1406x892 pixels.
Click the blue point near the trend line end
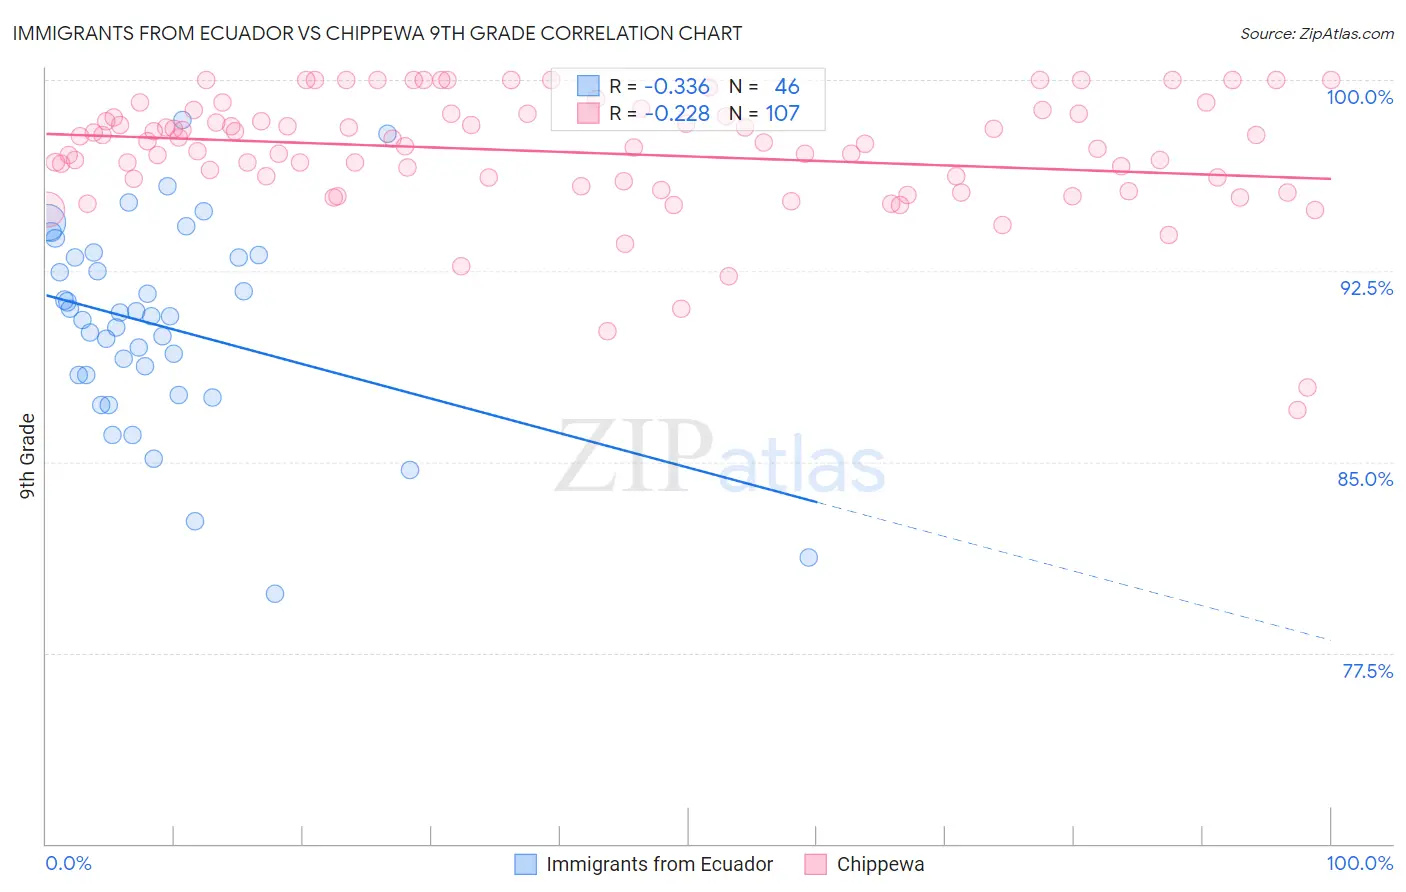pos(809,557)
